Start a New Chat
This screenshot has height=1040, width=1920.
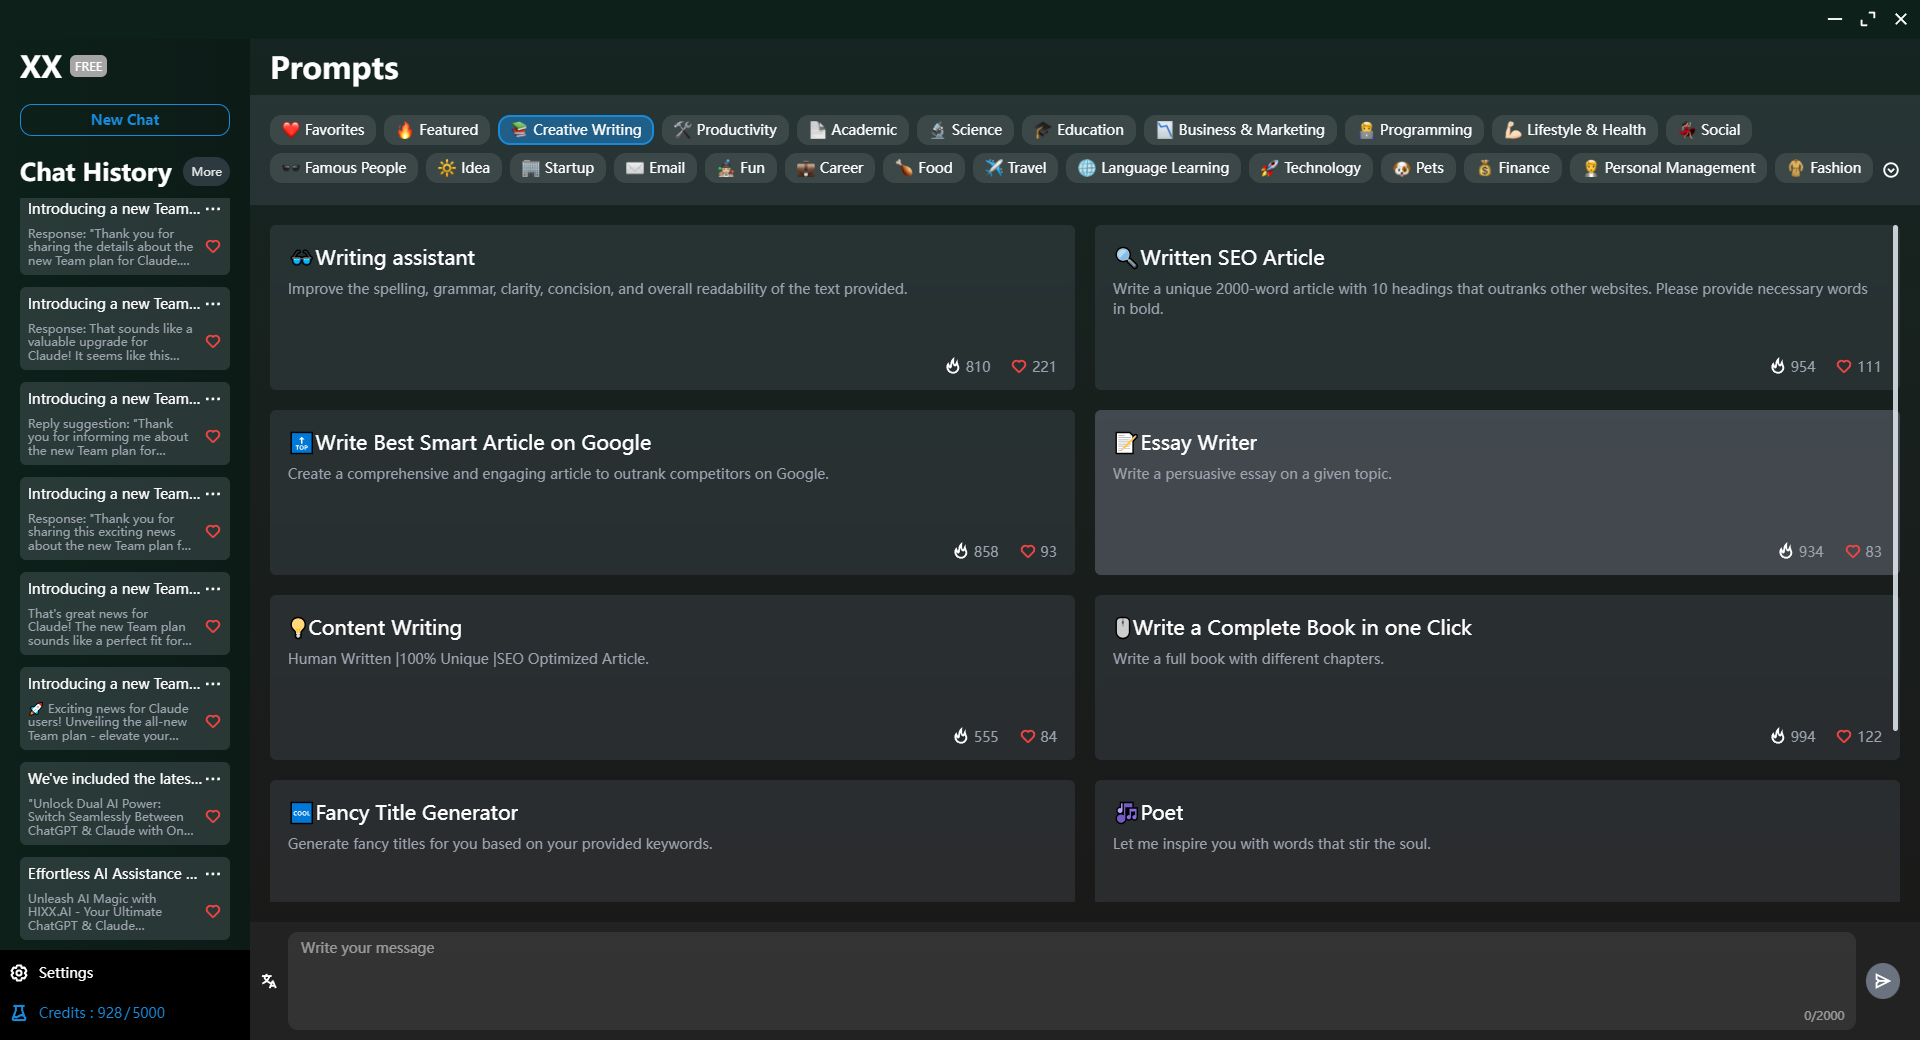(125, 120)
